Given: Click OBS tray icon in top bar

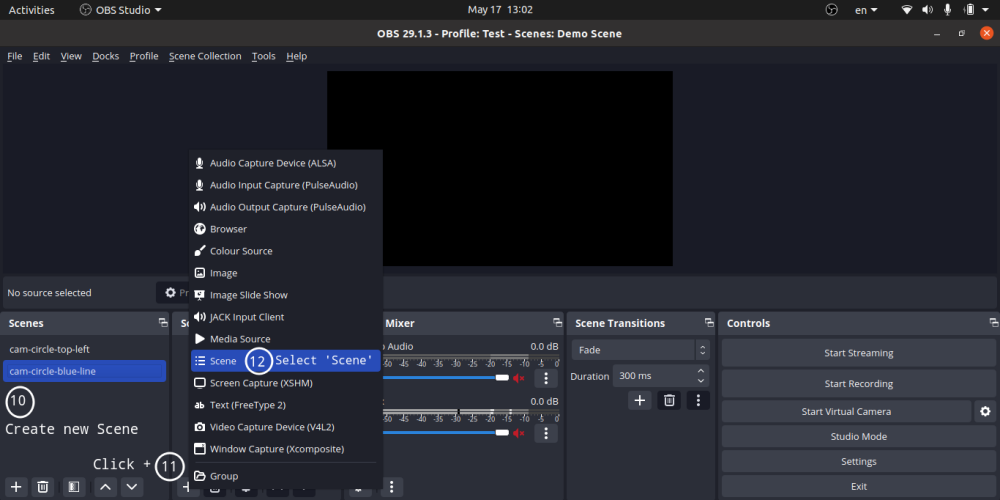Looking at the screenshot, I should [831, 10].
